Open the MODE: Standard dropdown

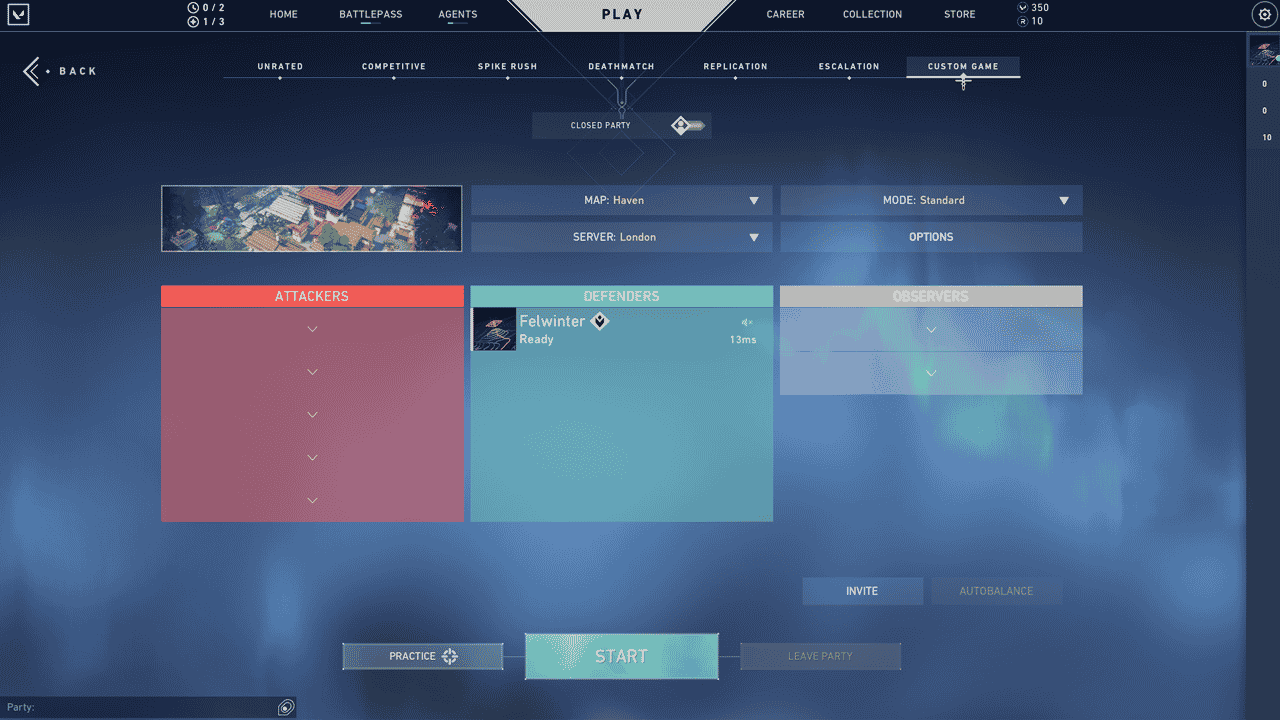(931, 200)
